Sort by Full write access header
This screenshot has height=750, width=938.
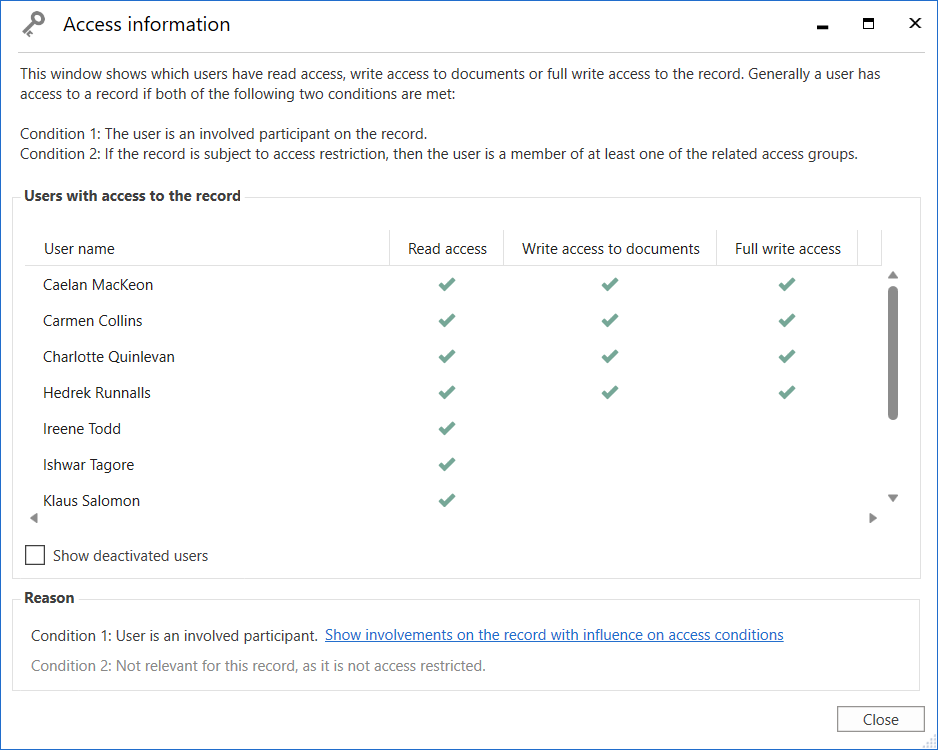pos(787,249)
